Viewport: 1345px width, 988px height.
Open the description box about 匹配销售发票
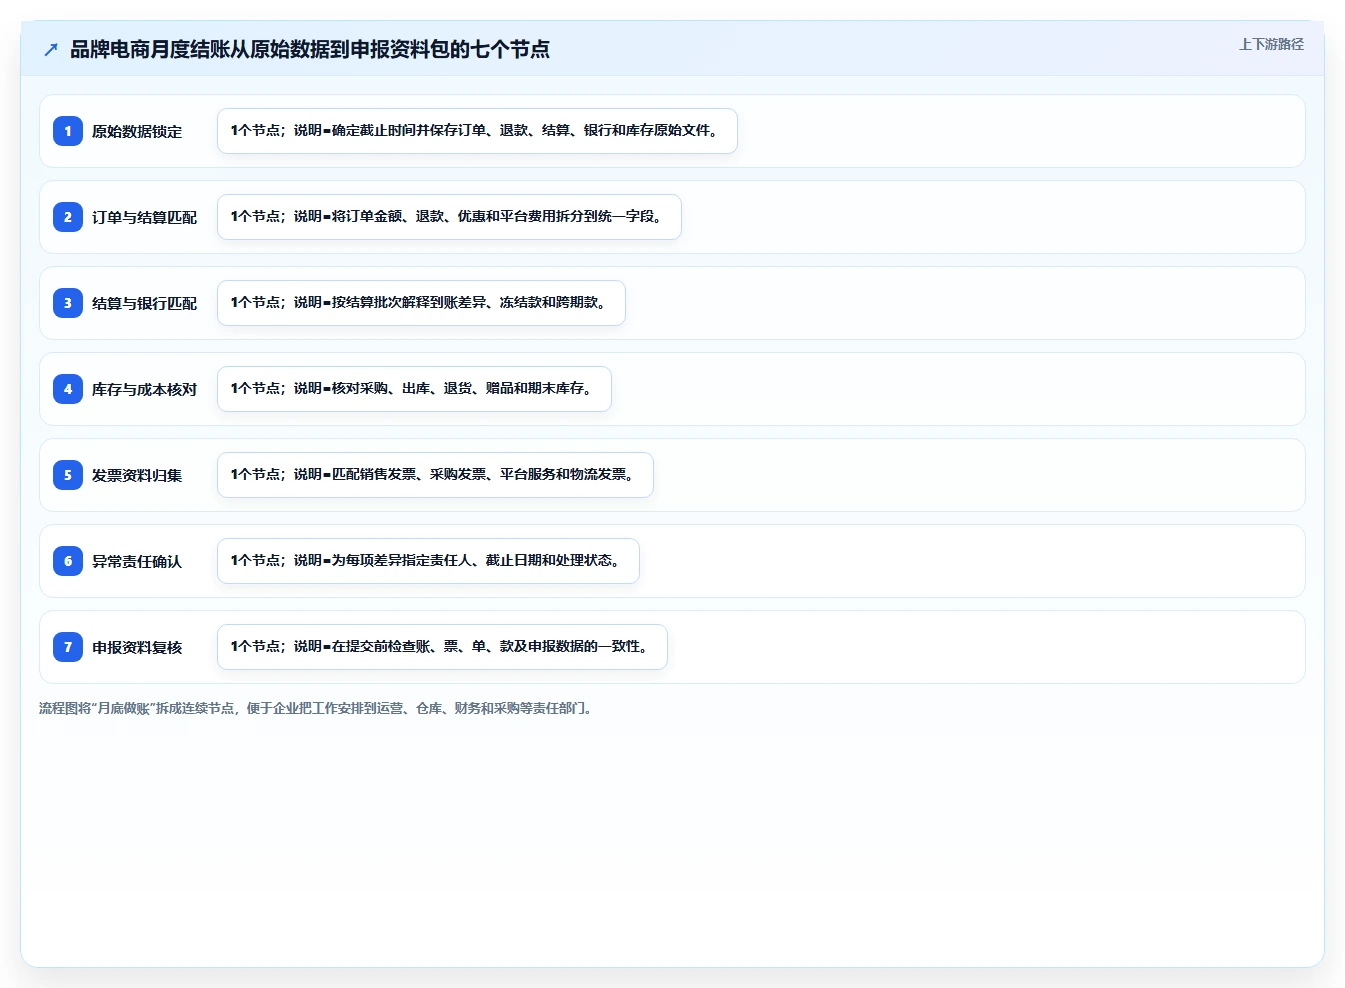(435, 475)
